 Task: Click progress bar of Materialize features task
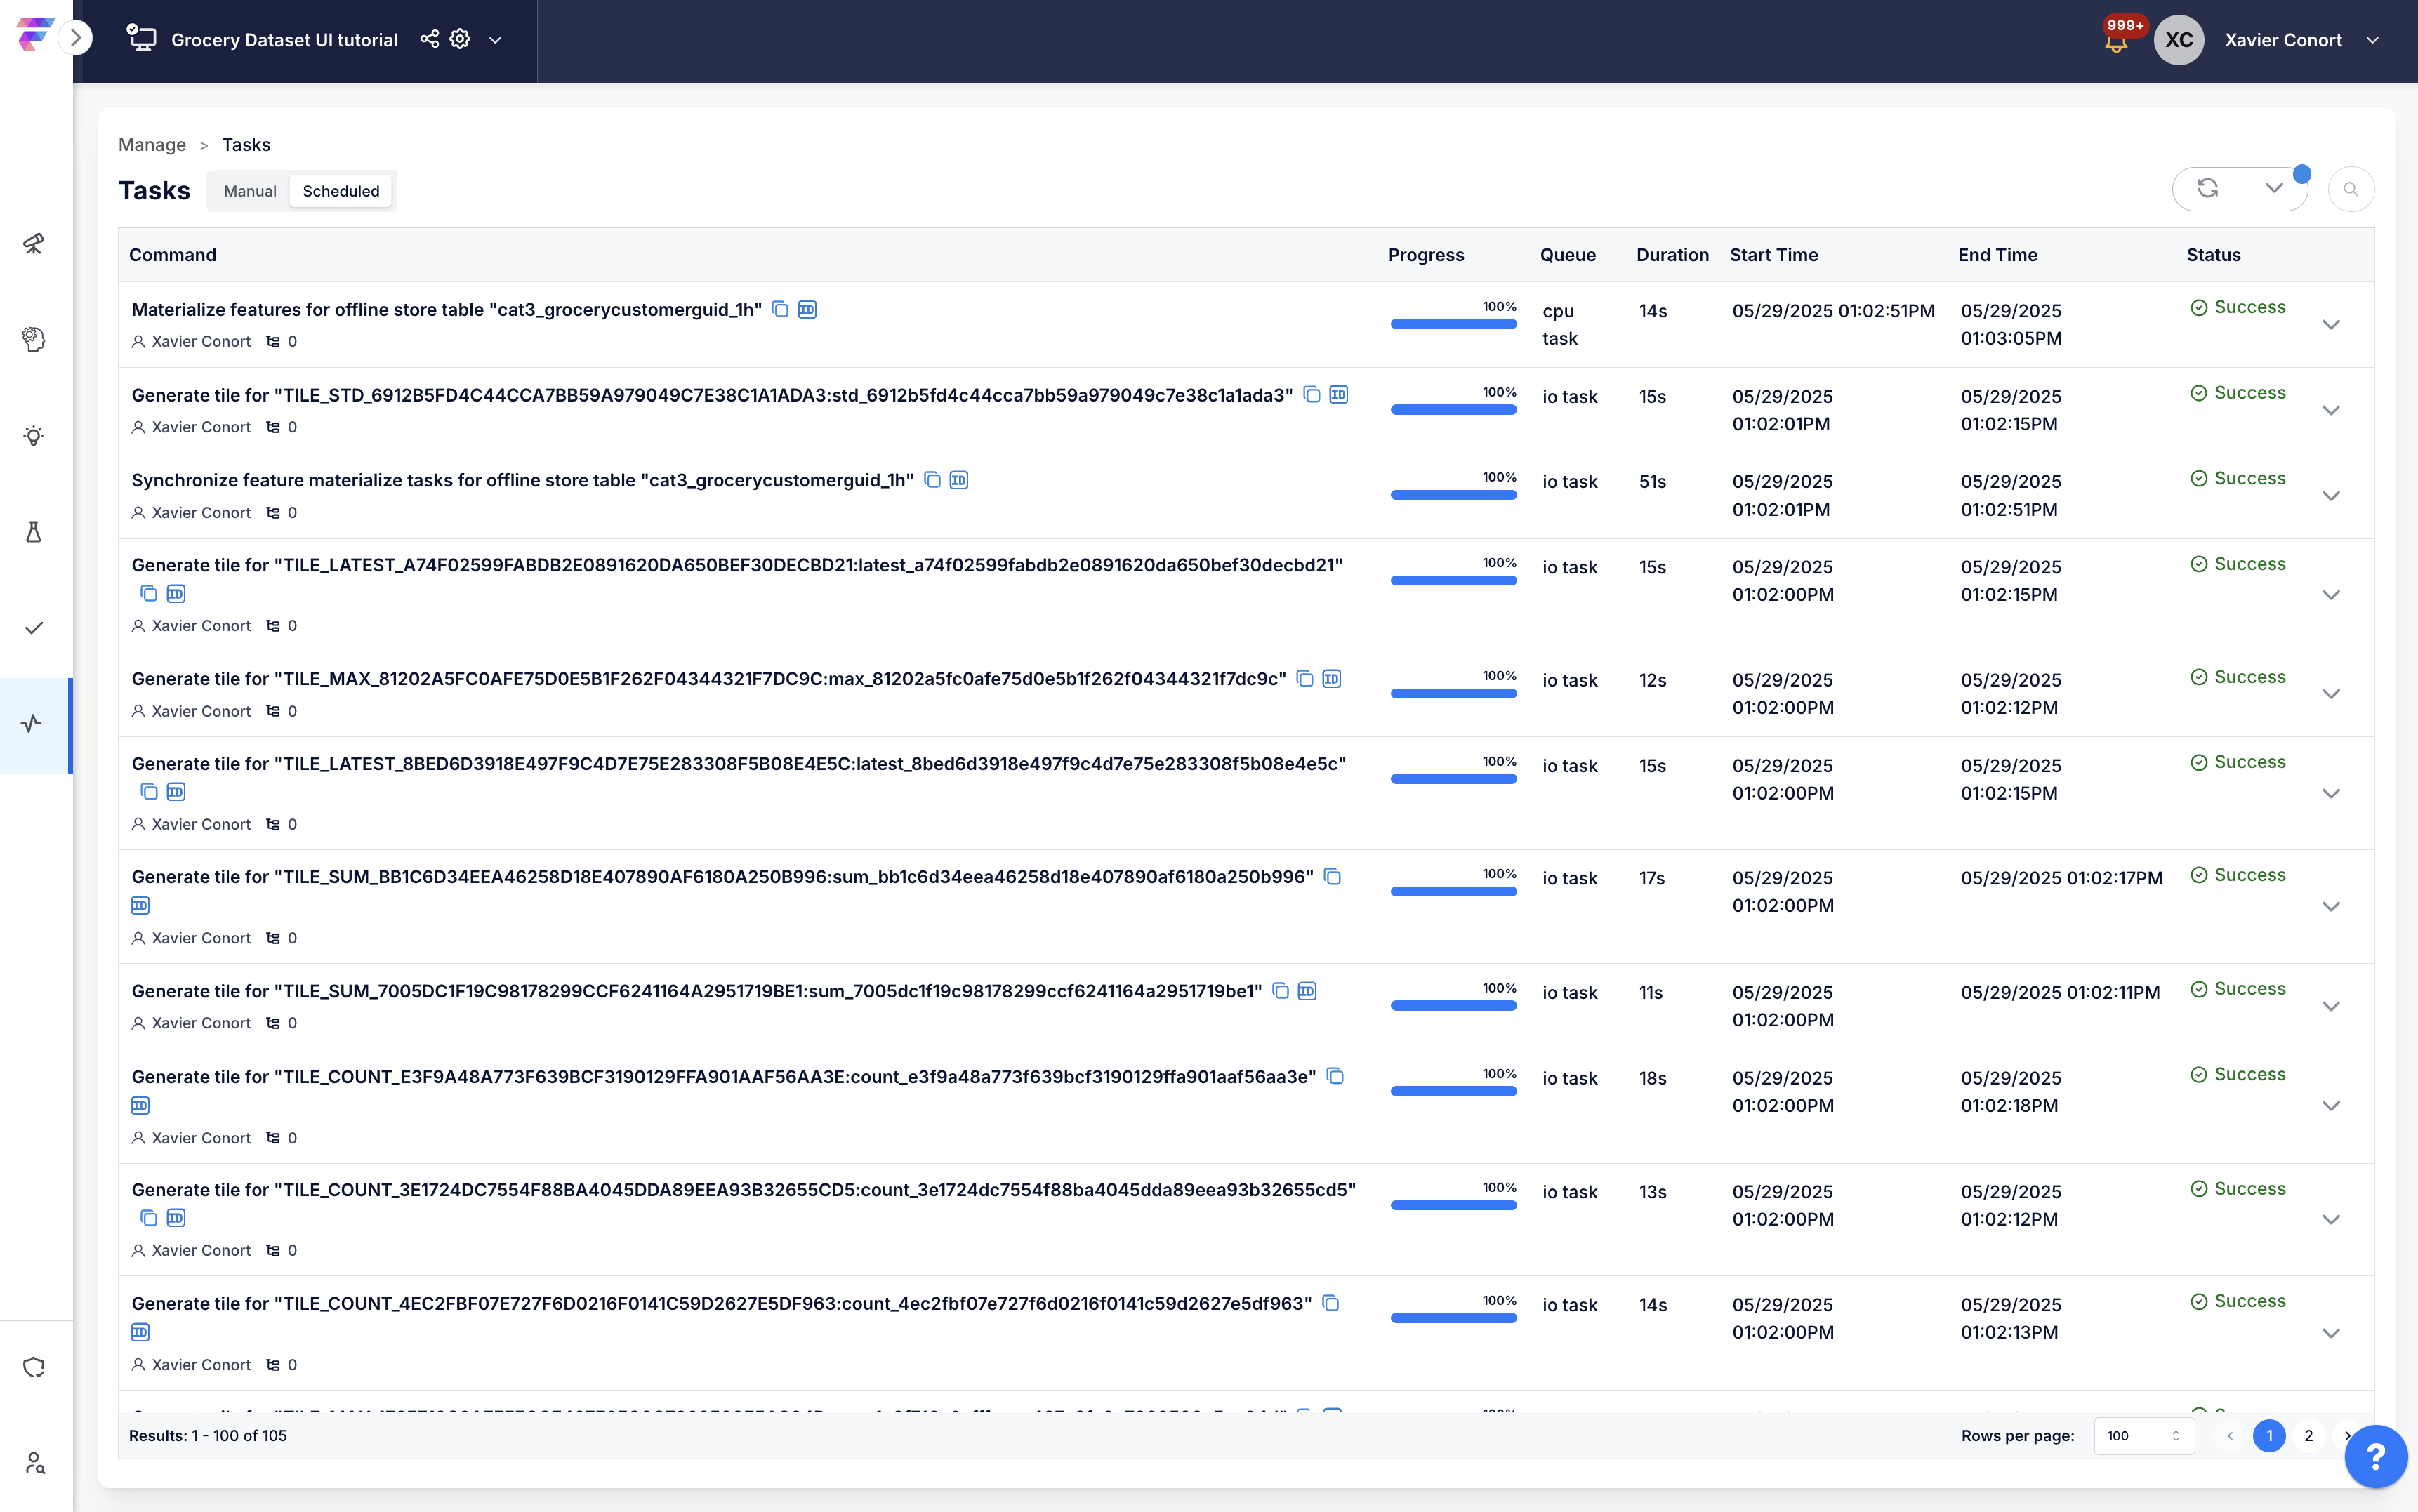pyautogui.click(x=1453, y=324)
